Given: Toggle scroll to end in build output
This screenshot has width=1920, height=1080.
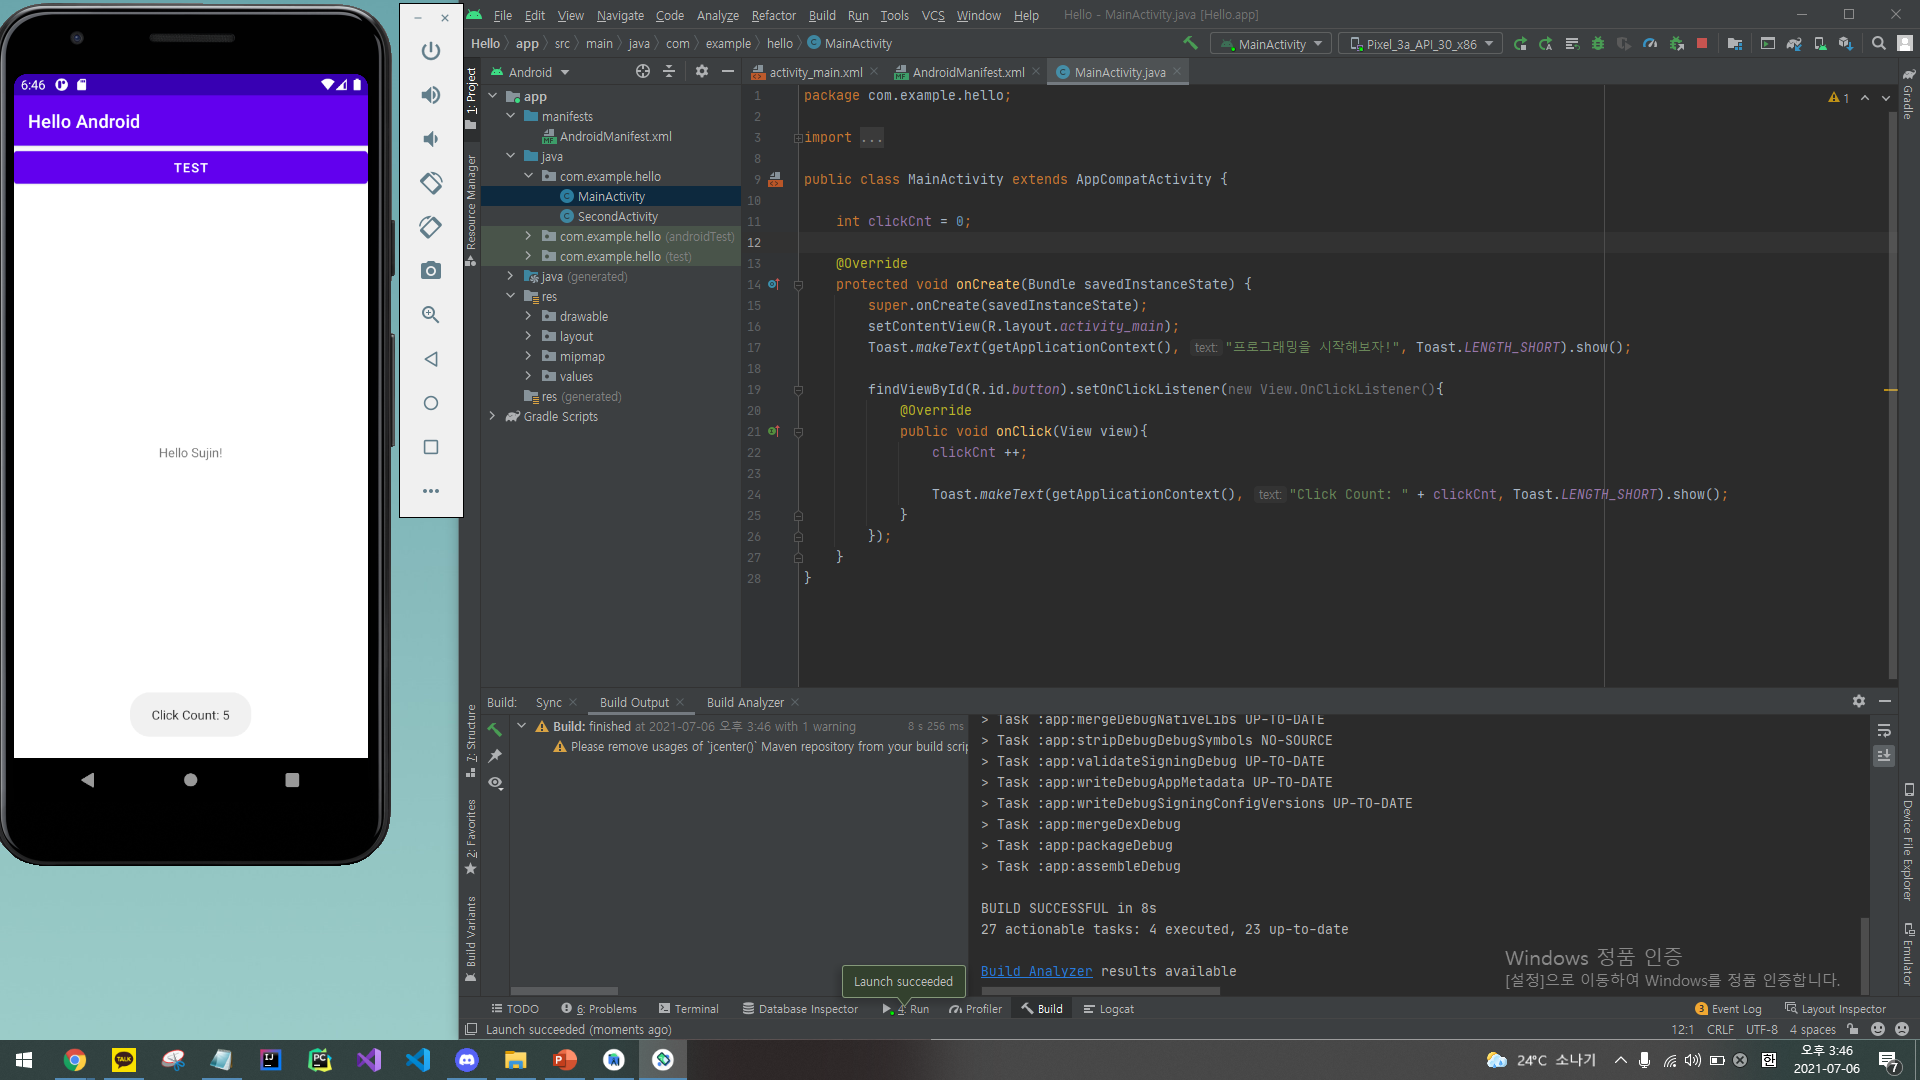Looking at the screenshot, I should tap(1884, 756).
